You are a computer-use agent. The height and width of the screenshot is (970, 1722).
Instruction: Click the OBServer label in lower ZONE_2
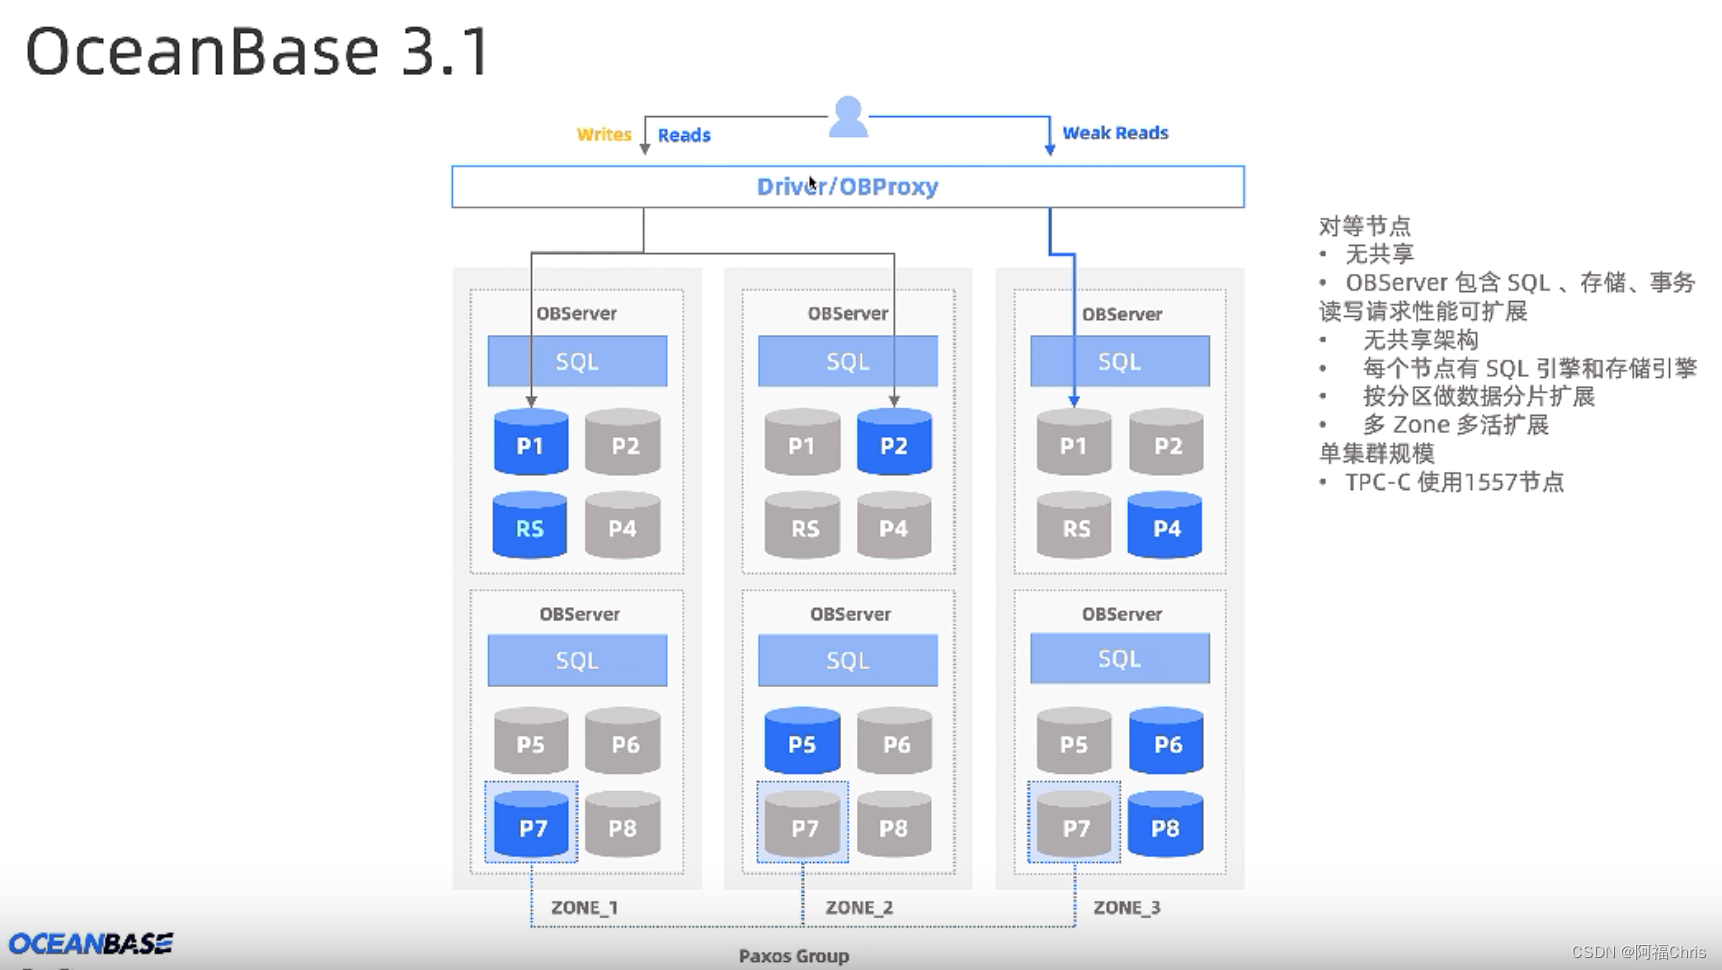click(x=850, y=614)
